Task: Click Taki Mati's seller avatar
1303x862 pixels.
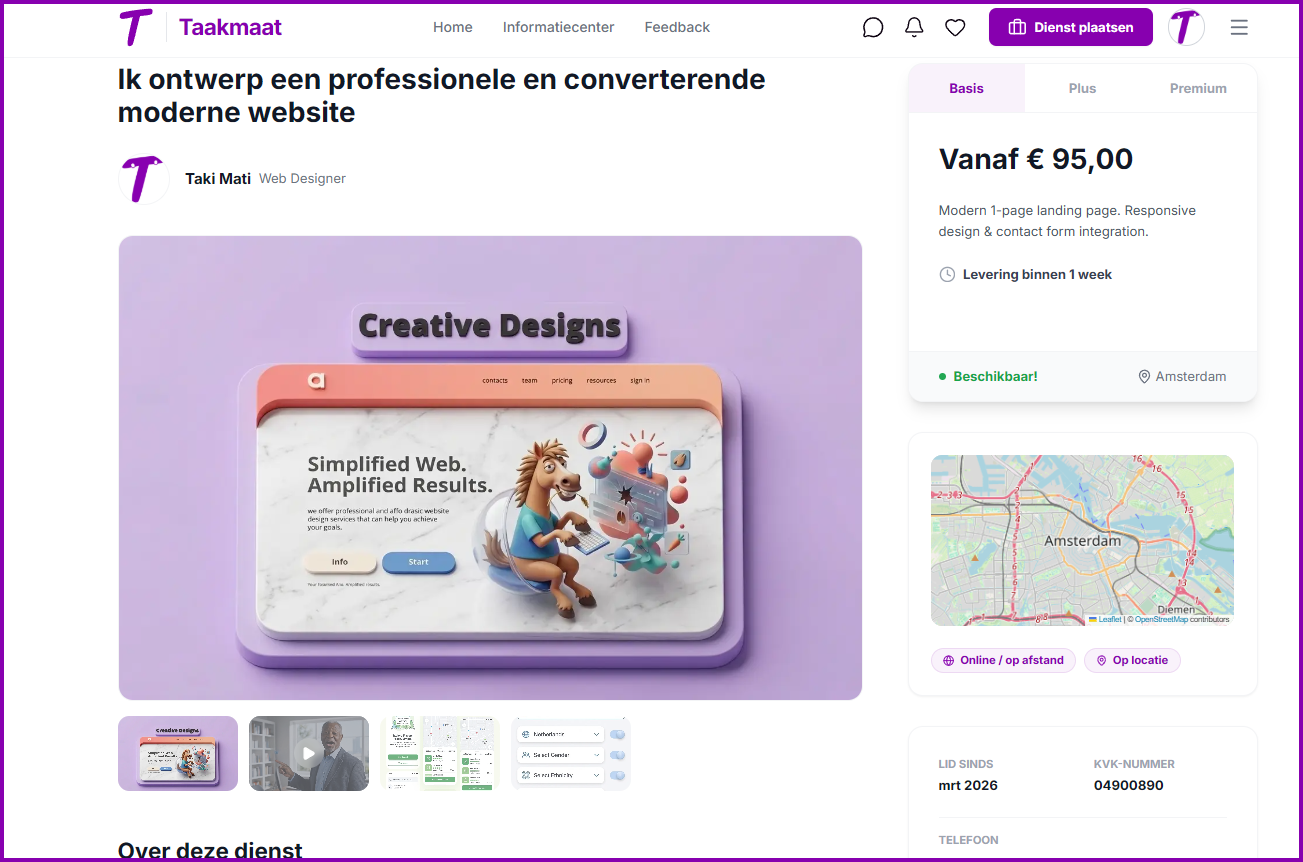Action: click(x=144, y=179)
